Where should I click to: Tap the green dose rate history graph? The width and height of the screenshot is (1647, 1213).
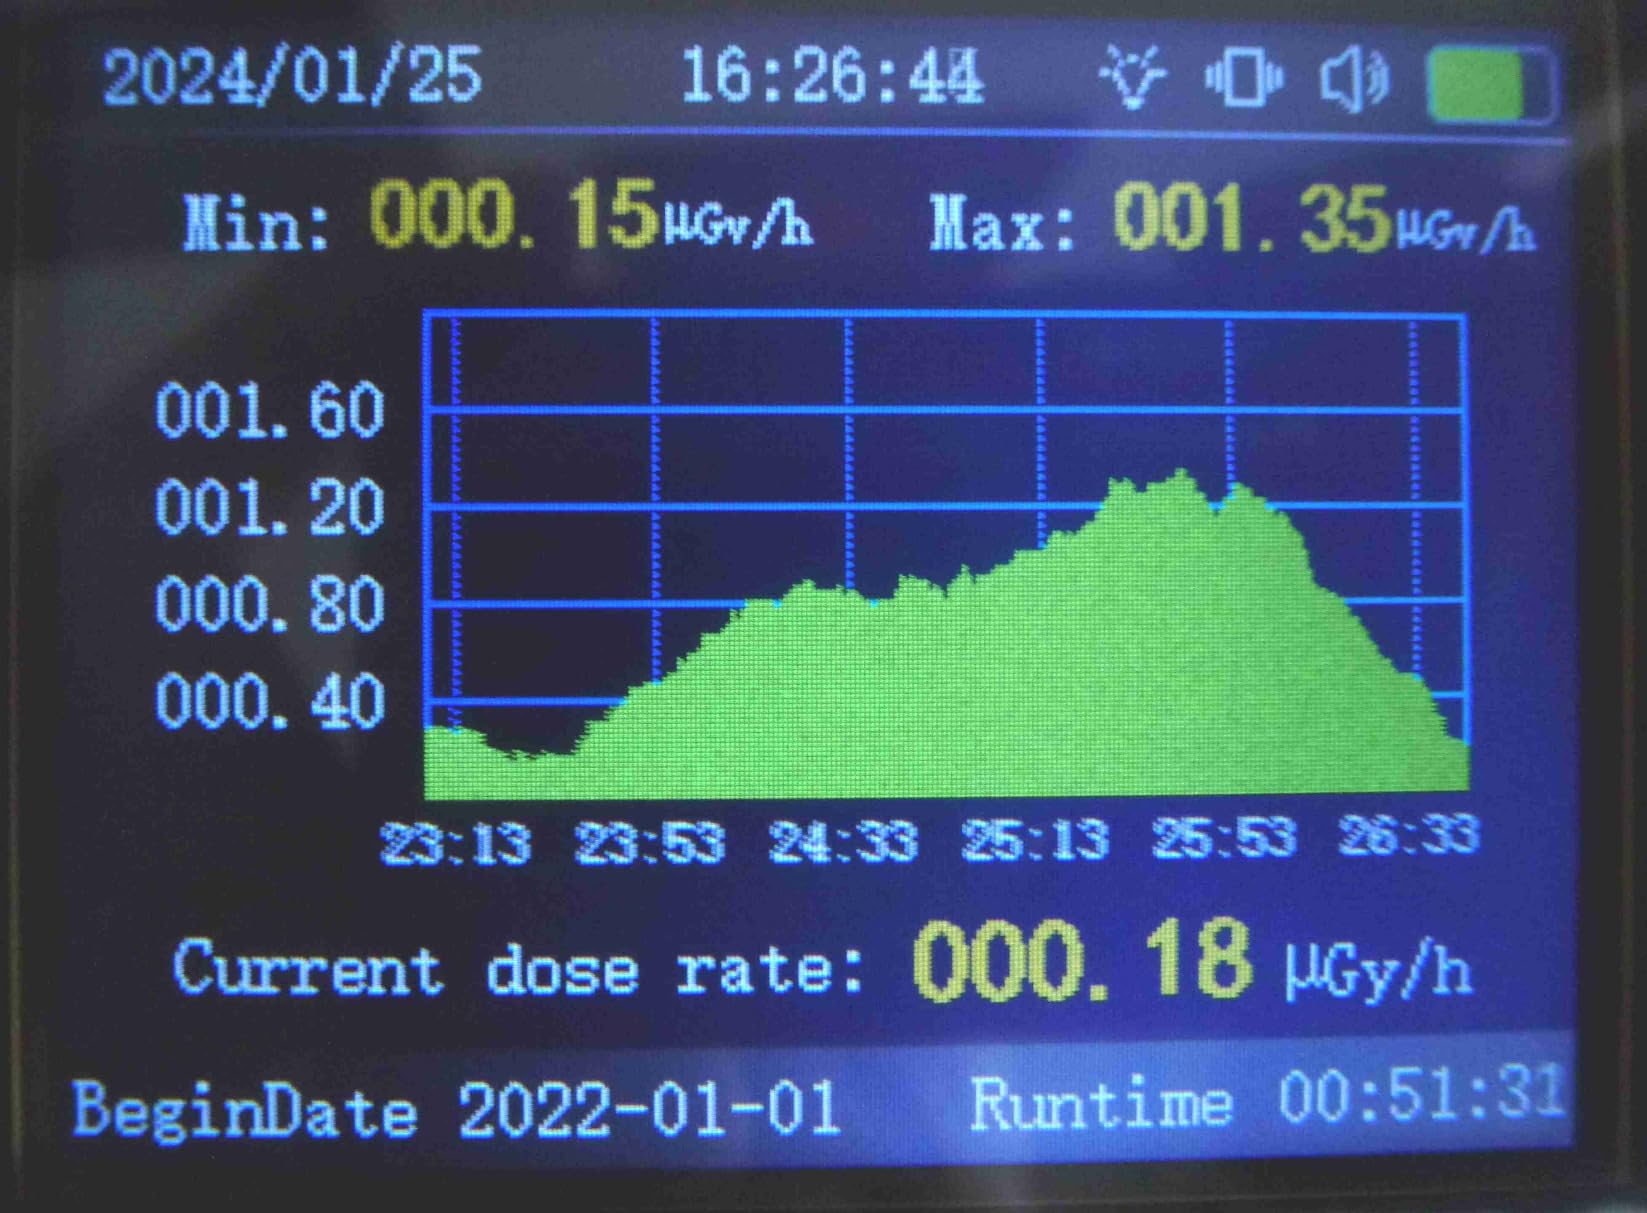(x=946, y=556)
